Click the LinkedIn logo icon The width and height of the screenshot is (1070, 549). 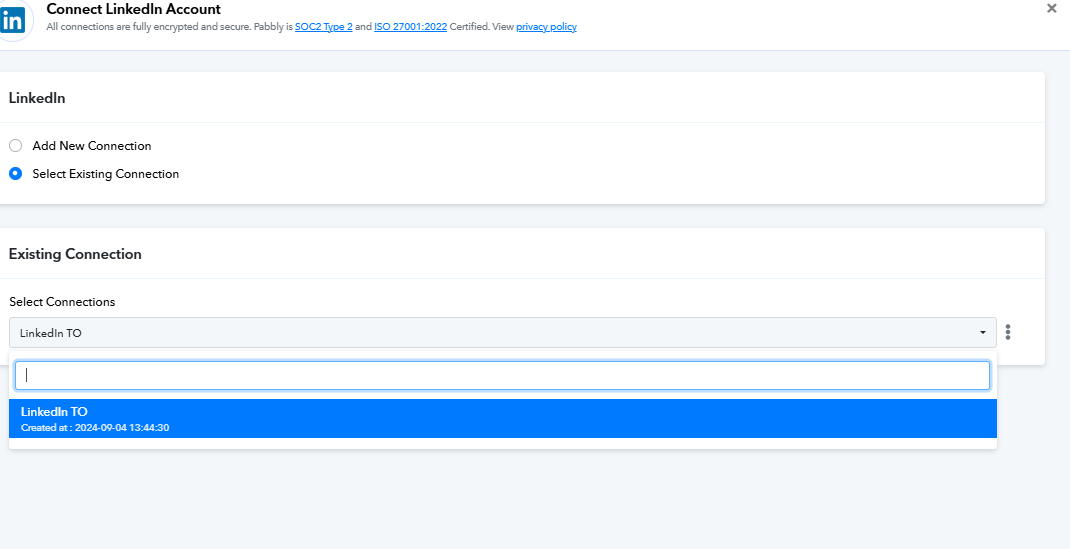click(12, 21)
